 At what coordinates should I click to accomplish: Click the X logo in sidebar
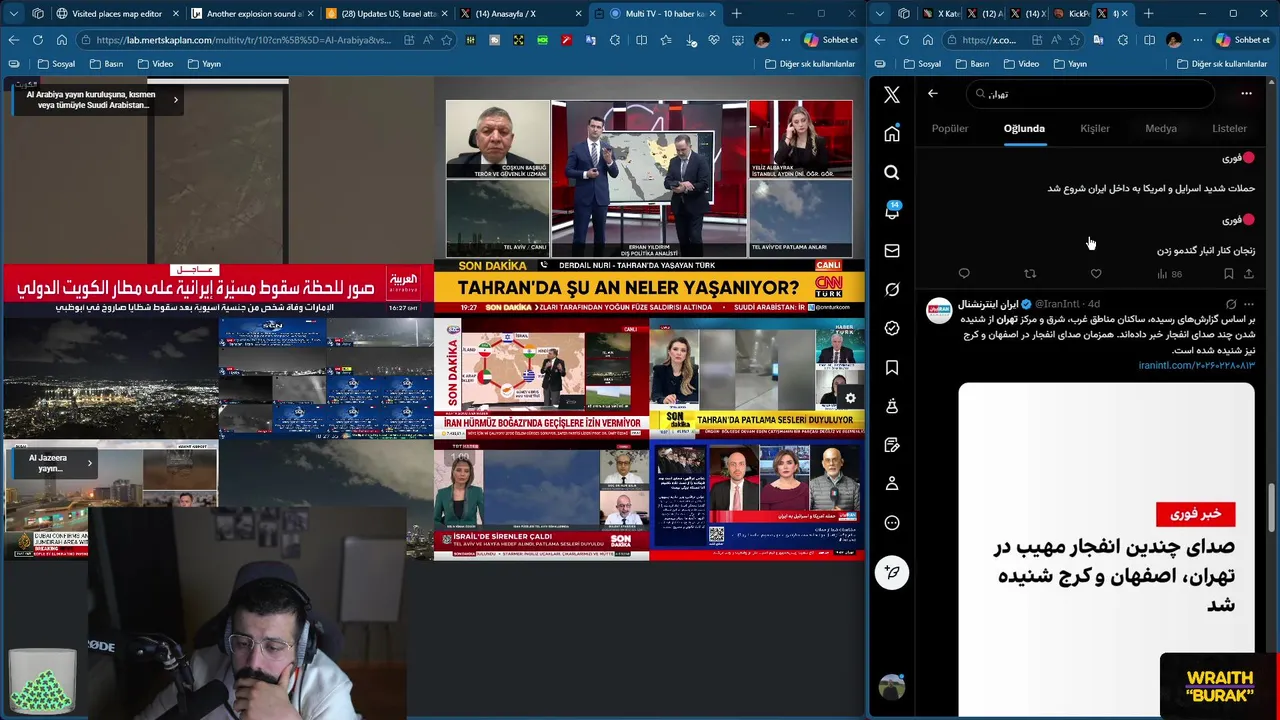(x=892, y=94)
